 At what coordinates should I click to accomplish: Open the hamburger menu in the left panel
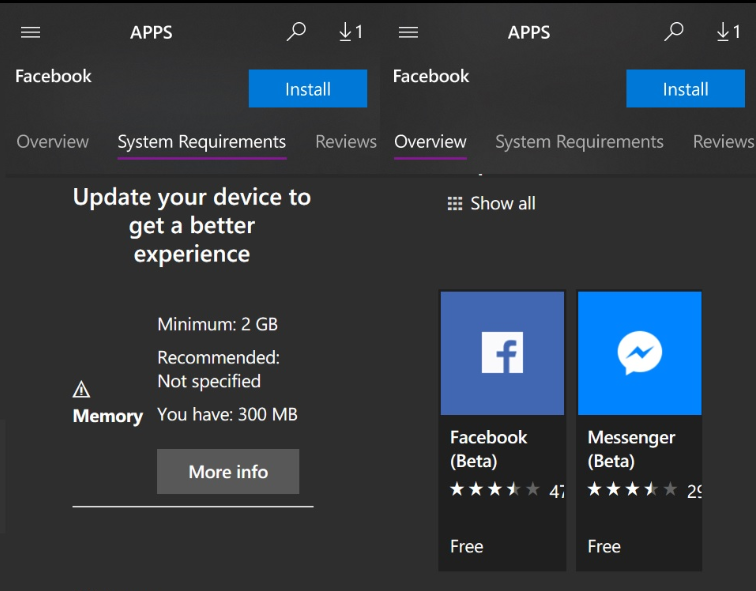(31, 32)
